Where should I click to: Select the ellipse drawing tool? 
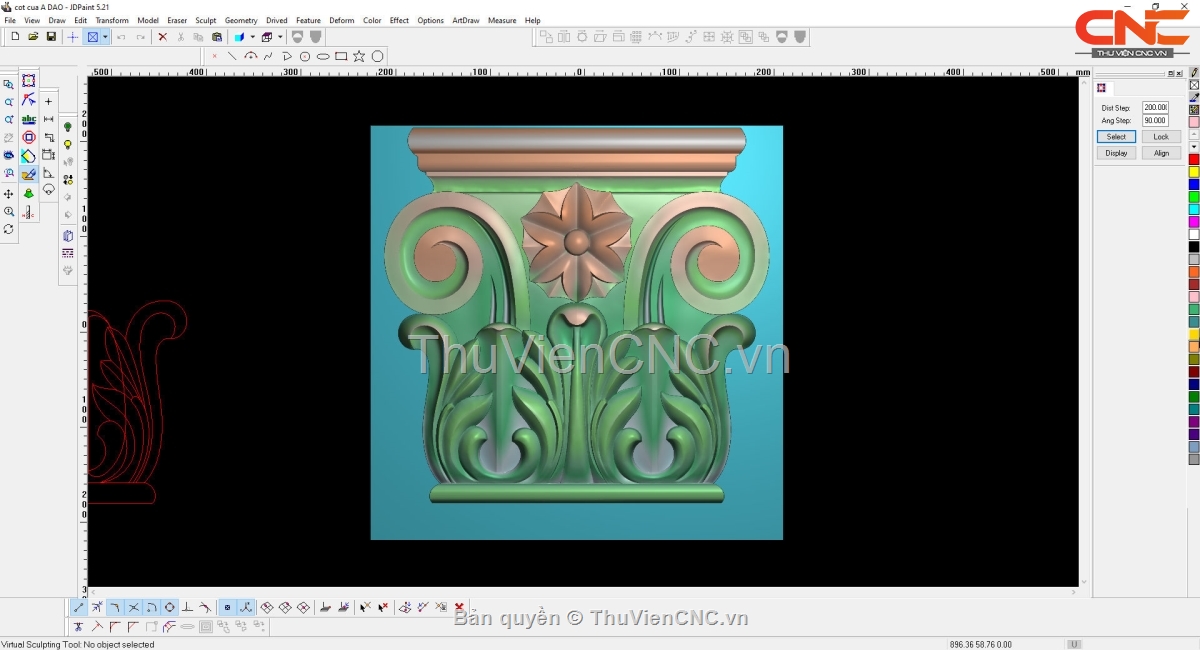[x=323, y=56]
